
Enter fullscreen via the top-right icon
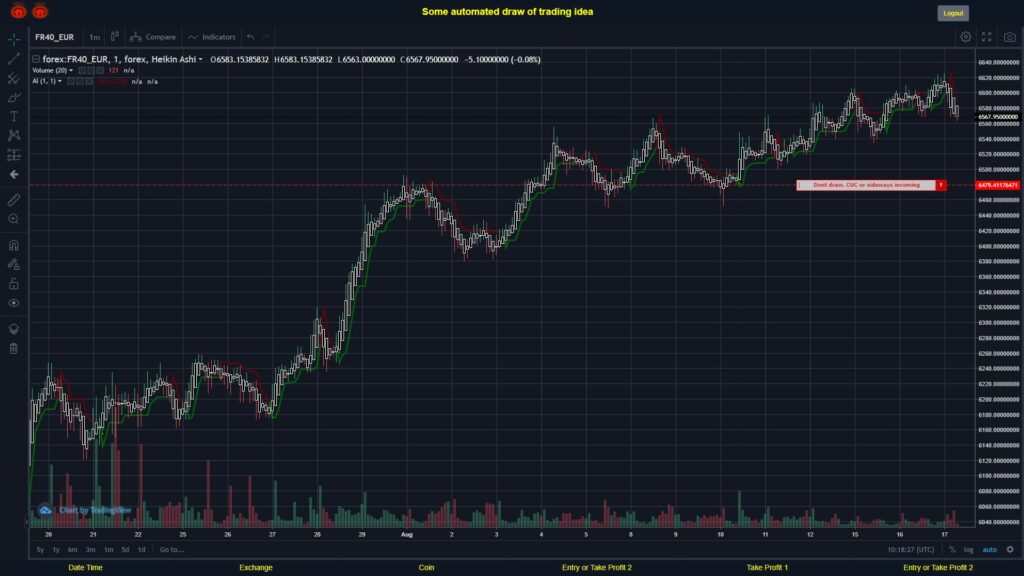[985, 36]
